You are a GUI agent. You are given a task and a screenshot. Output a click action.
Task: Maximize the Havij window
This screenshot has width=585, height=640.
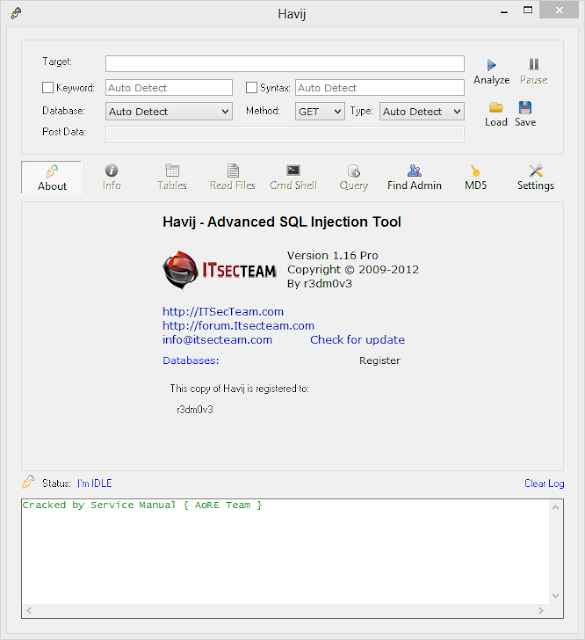[x=528, y=10]
